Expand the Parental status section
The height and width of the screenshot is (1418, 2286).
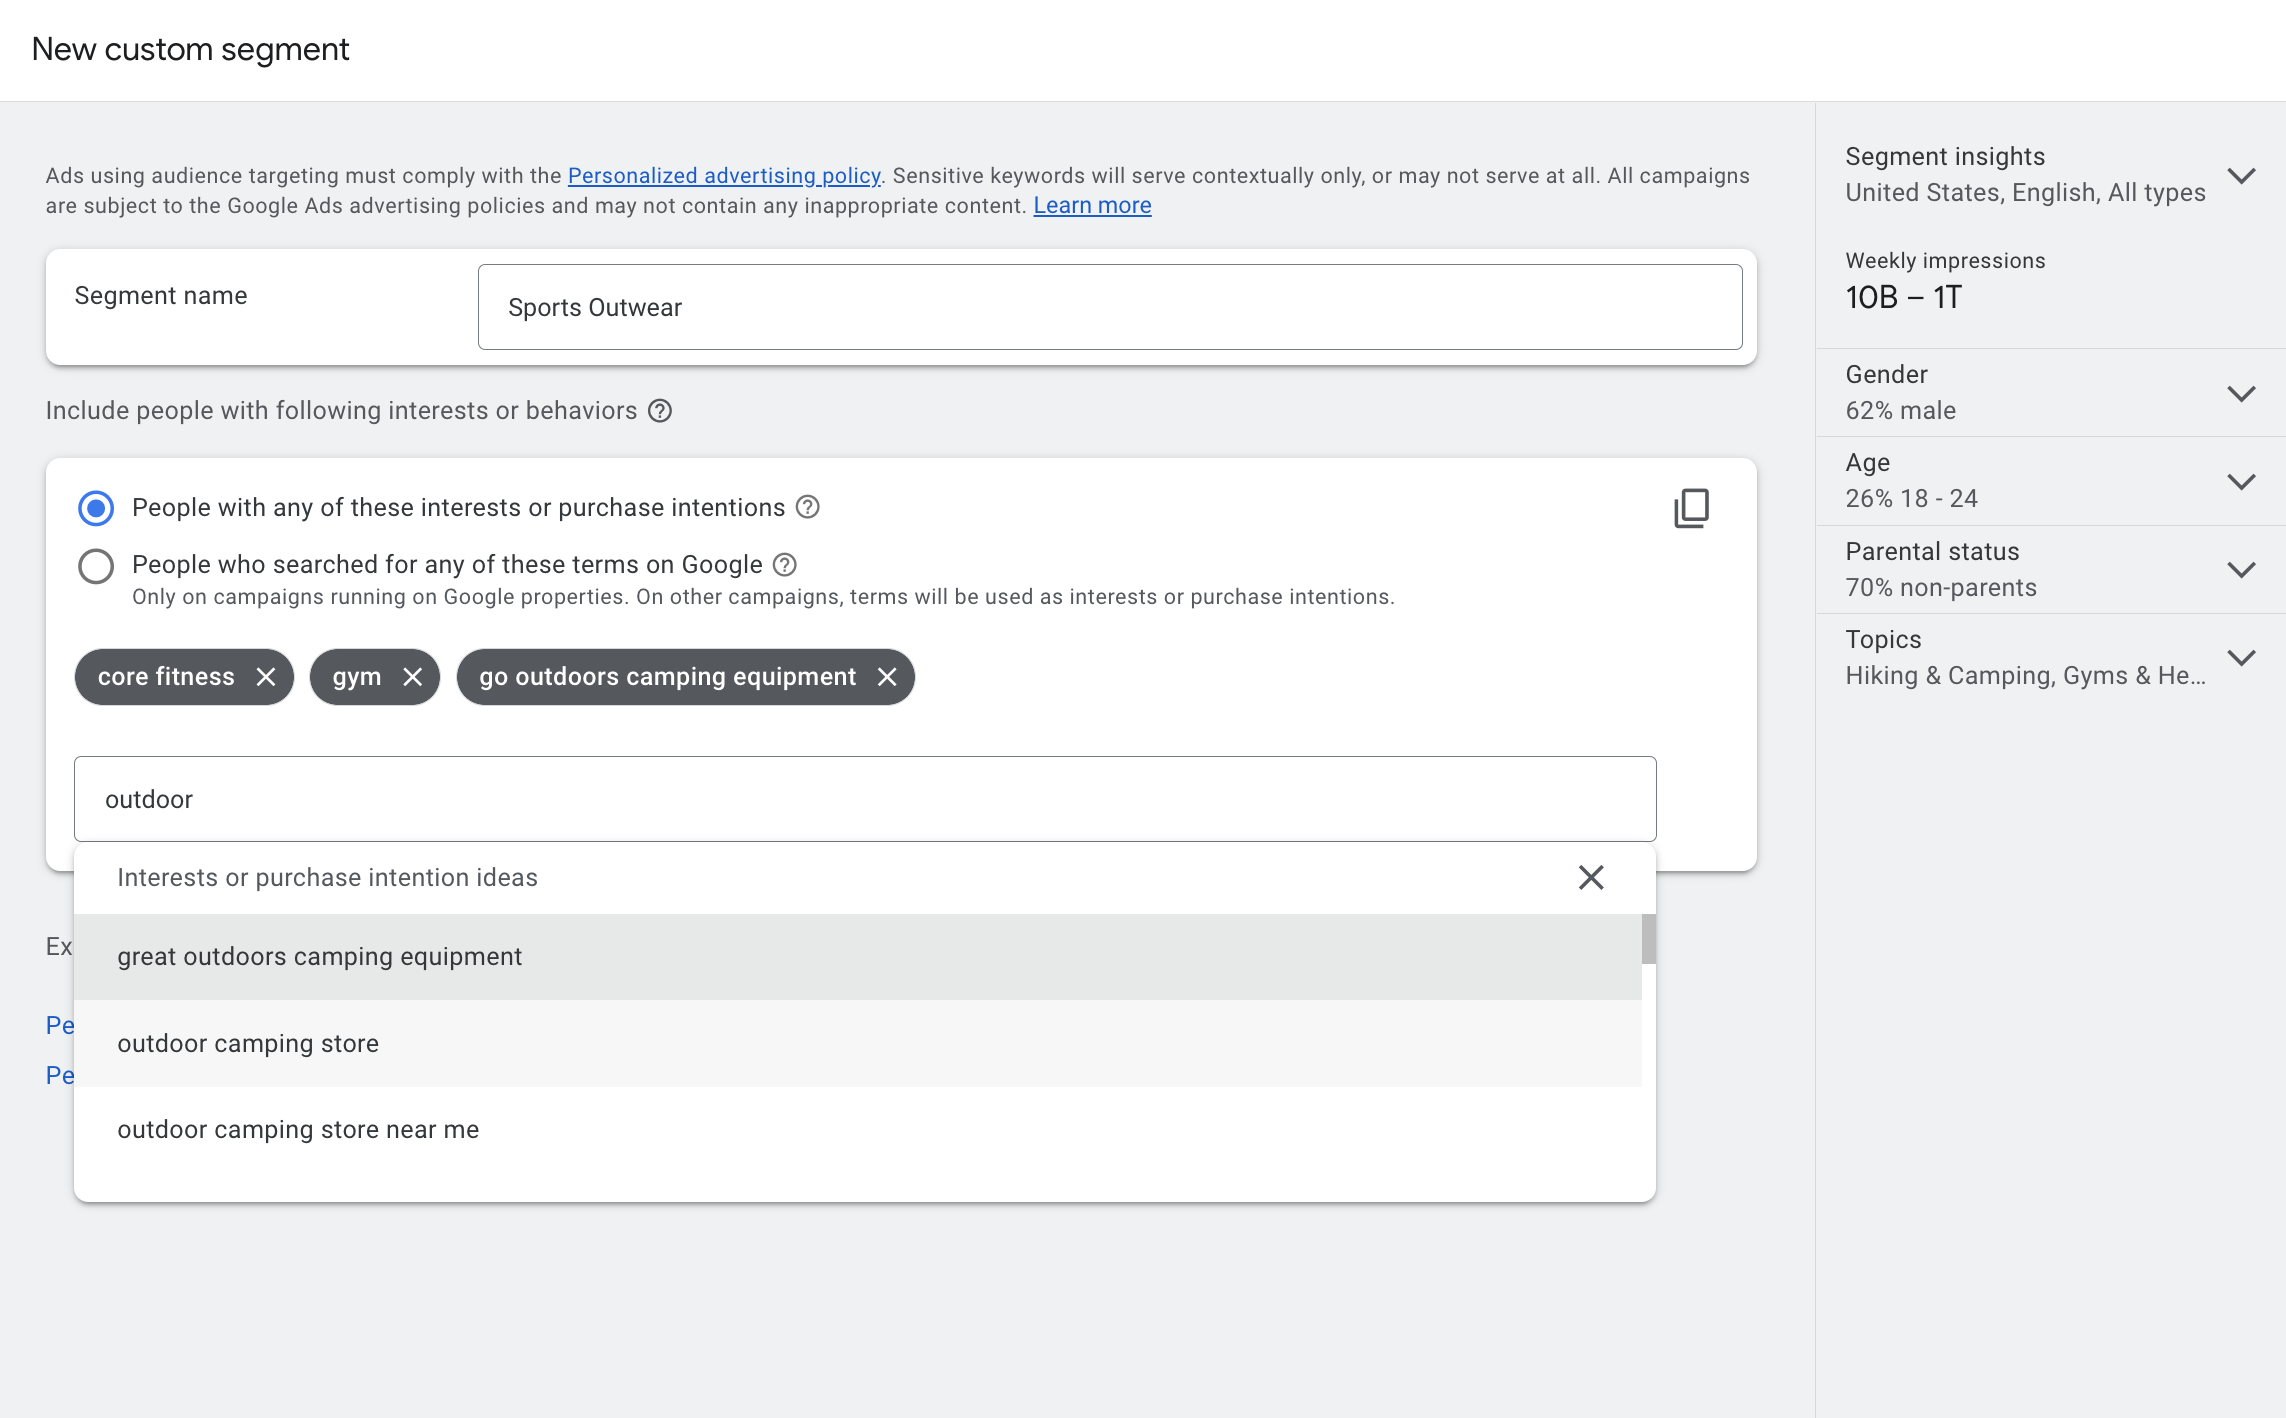pyautogui.click(x=2241, y=569)
